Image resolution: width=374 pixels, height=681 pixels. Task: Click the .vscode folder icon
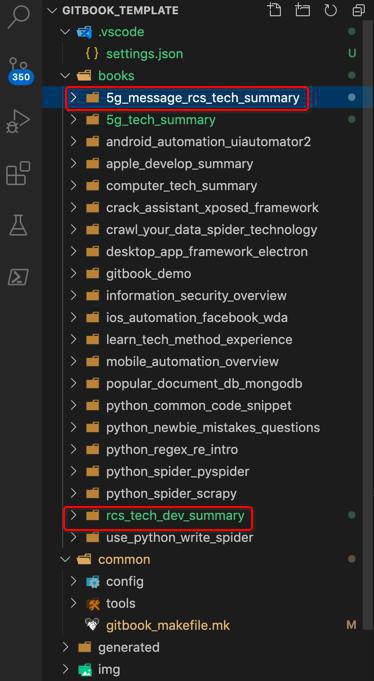(x=84, y=32)
